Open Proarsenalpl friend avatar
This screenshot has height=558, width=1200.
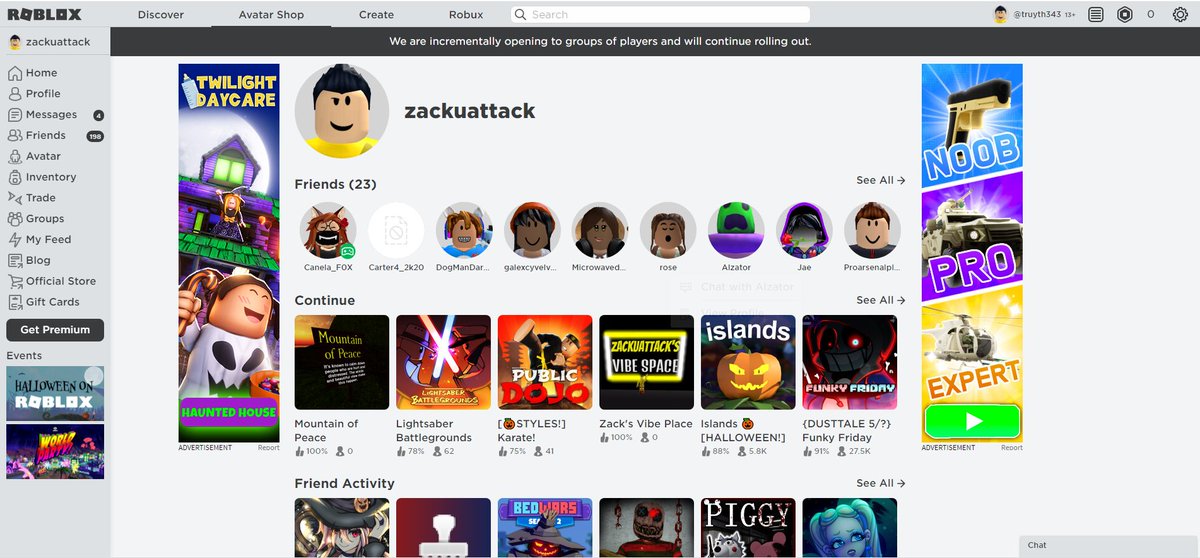coord(872,231)
